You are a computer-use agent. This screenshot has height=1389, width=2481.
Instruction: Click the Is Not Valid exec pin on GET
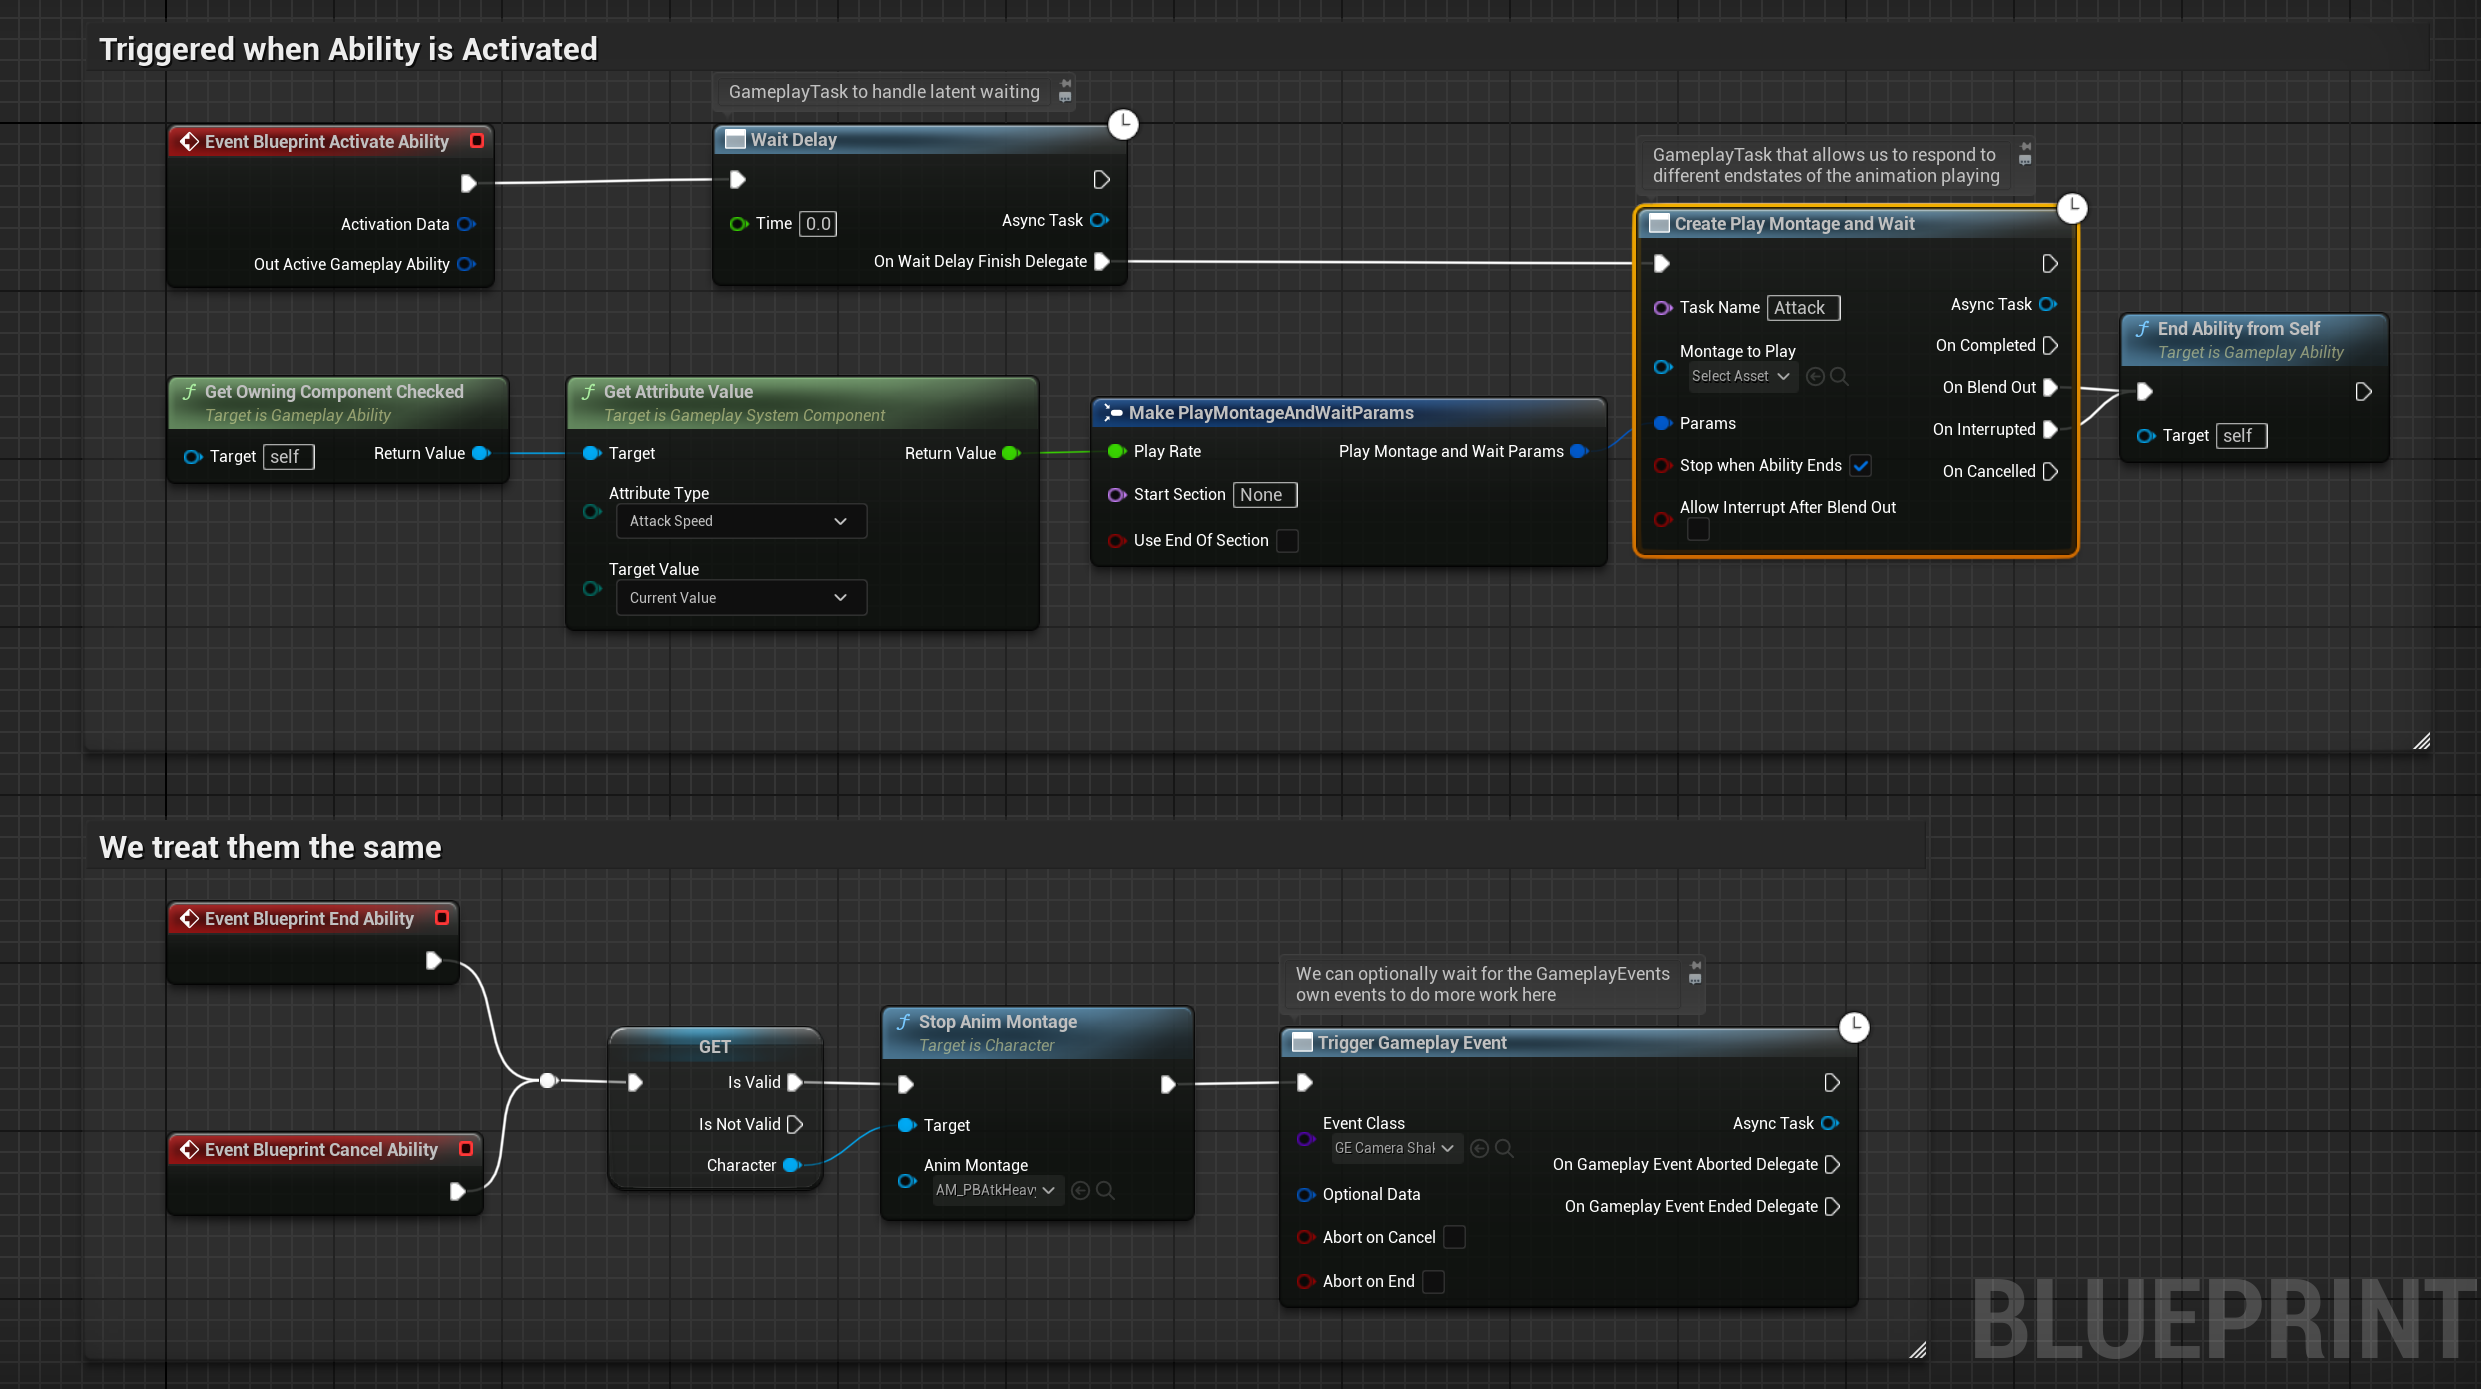[796, 1124]
